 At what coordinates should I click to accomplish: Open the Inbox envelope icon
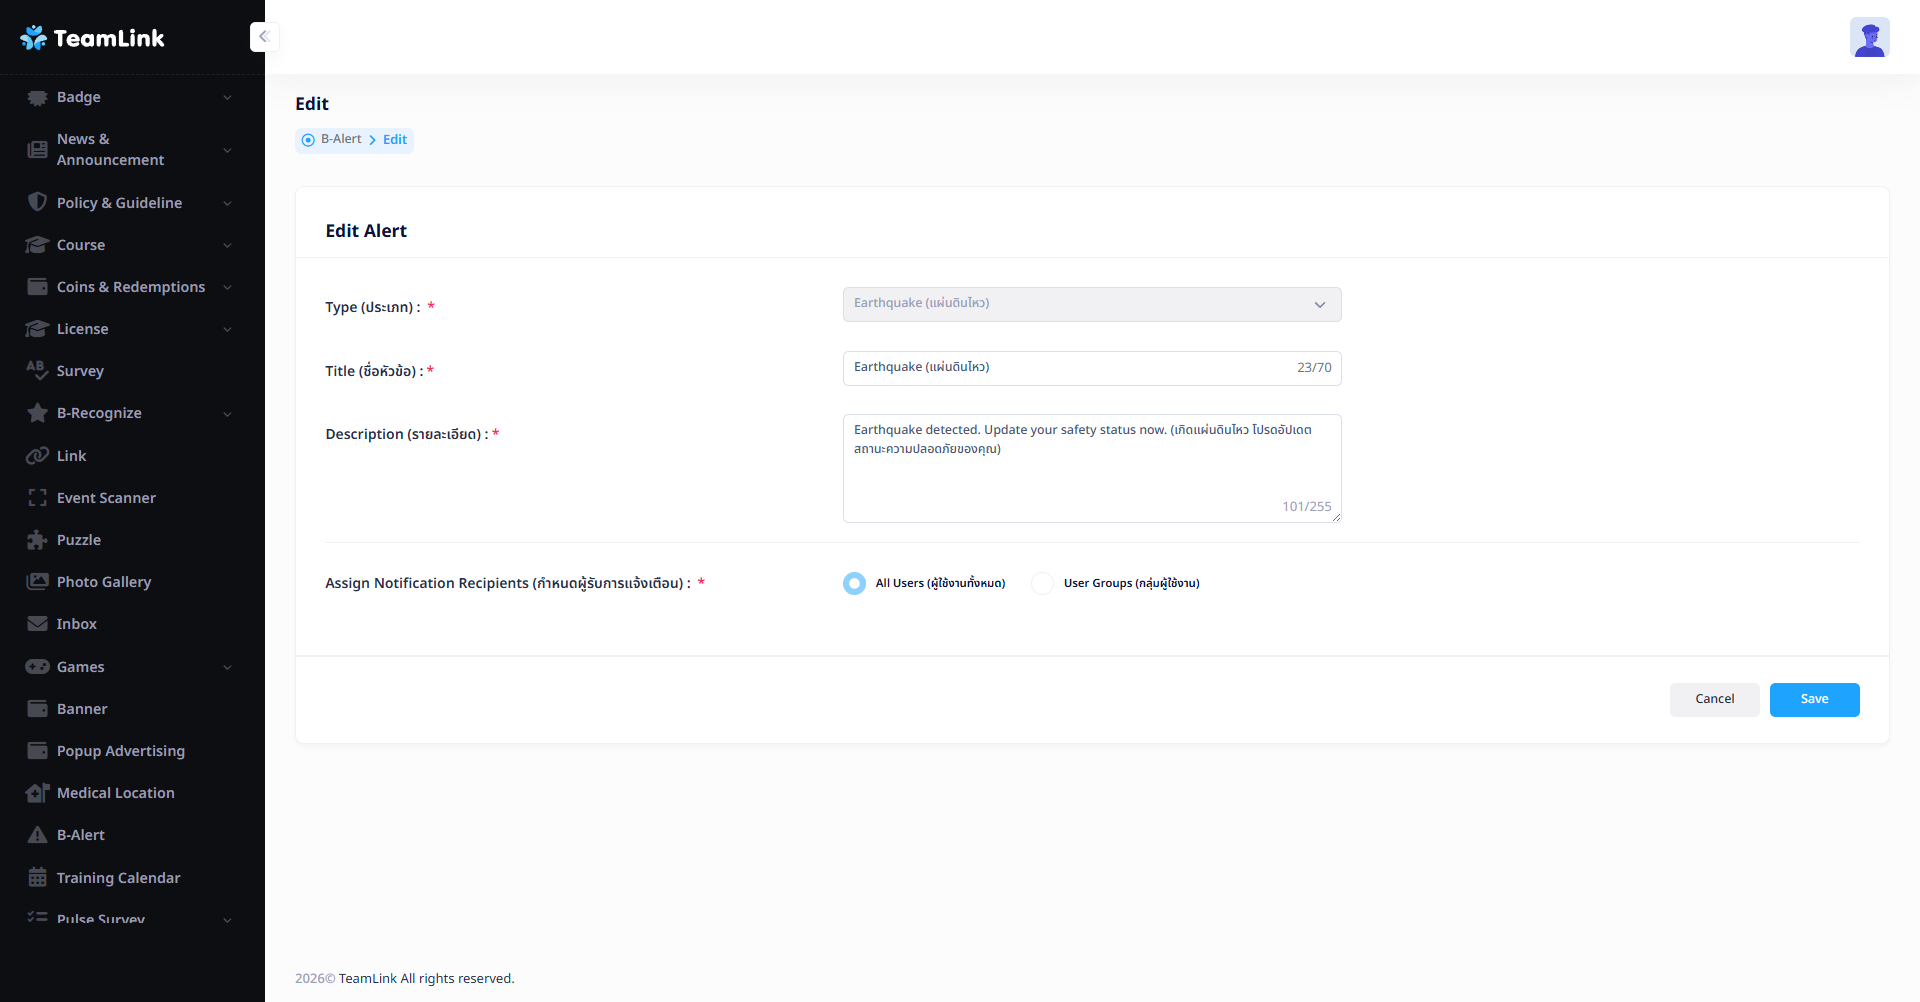[x=38, y=624]
